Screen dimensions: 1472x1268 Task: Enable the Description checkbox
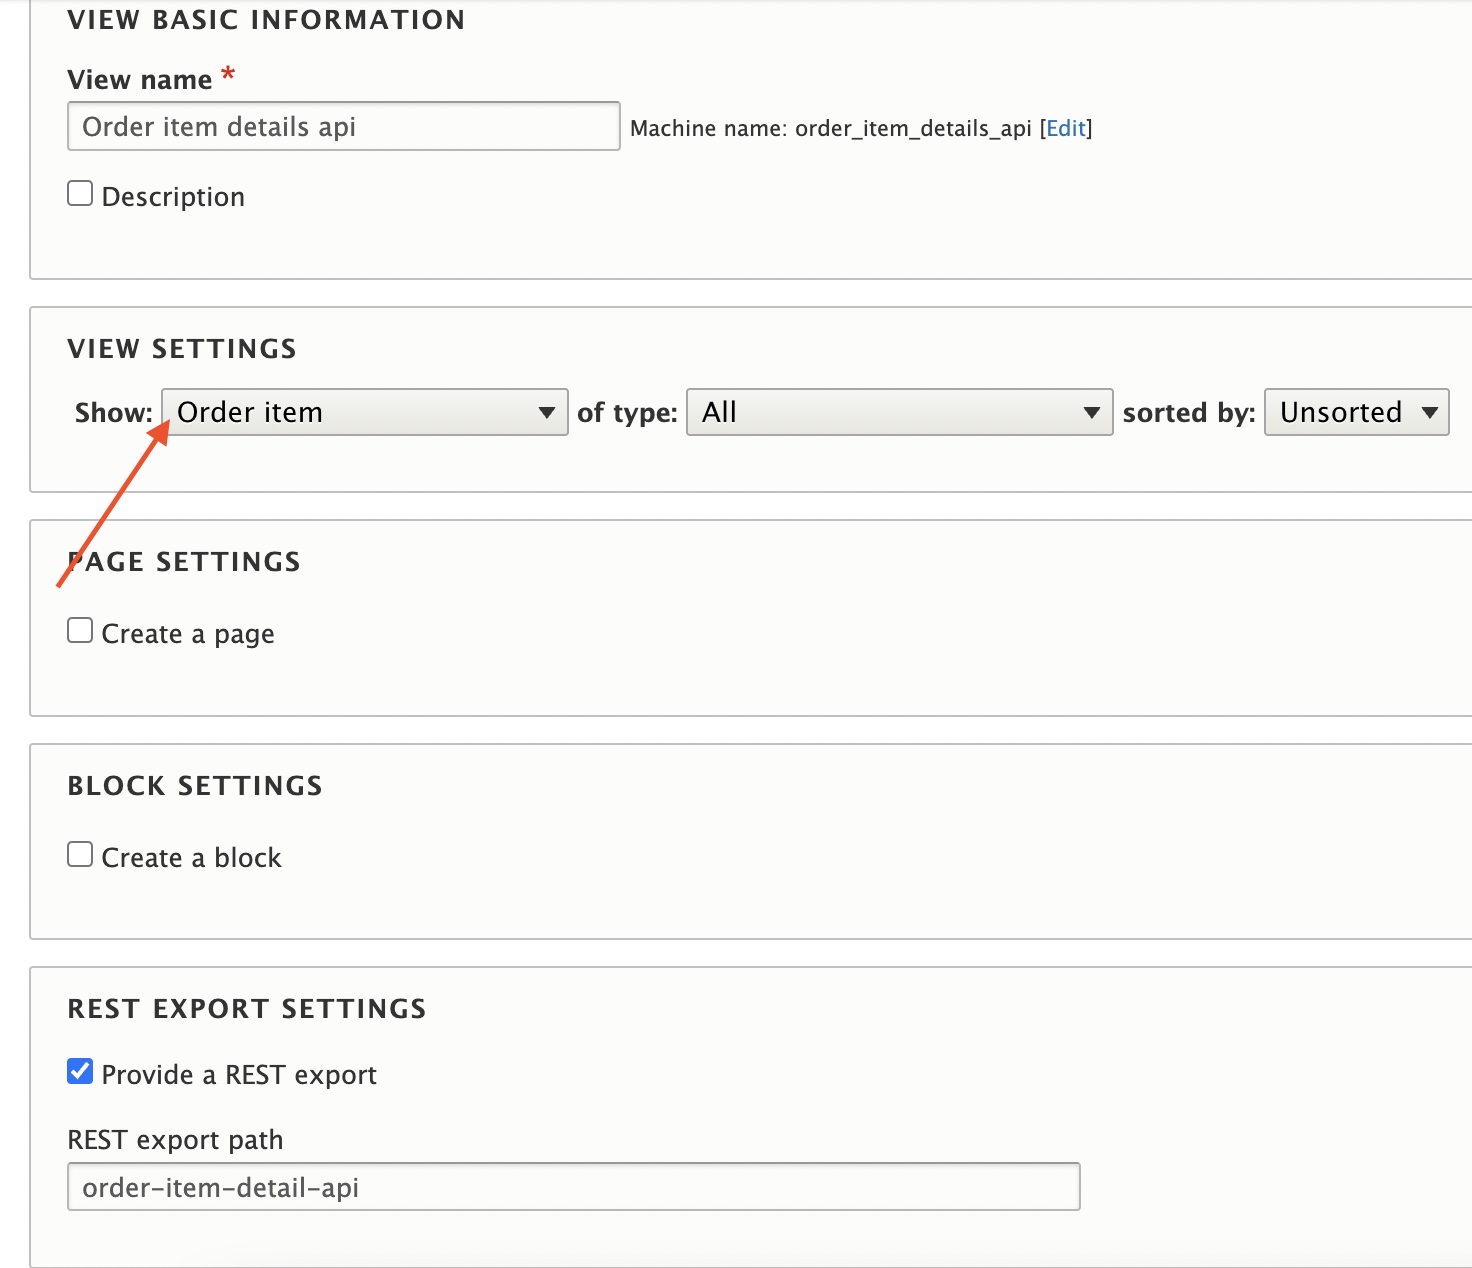click(80, 192)
